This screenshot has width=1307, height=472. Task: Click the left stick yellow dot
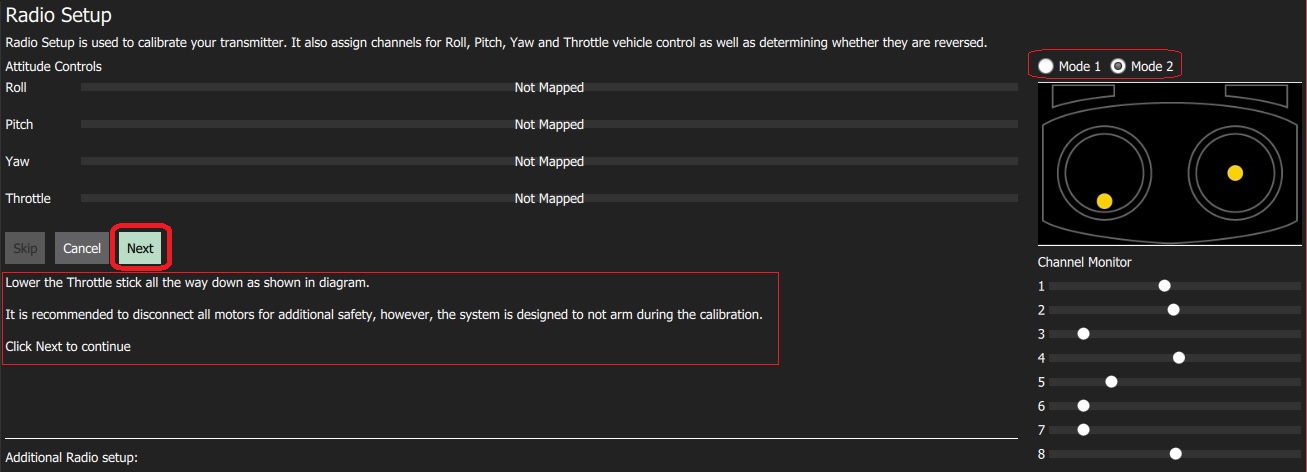coord(1104,201)
